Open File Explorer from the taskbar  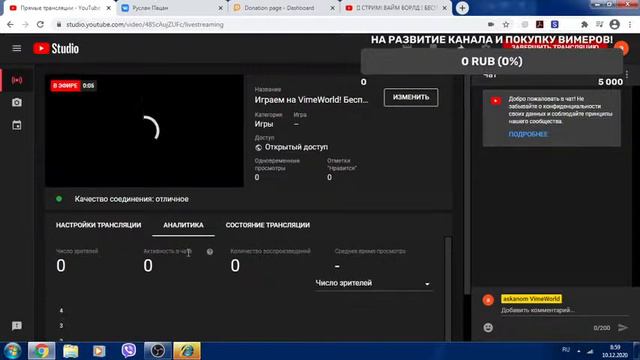[71, 351]
